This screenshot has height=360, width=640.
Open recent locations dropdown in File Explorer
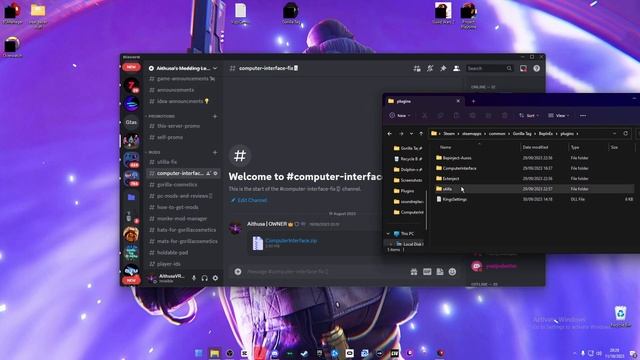(x=411, y=133)
